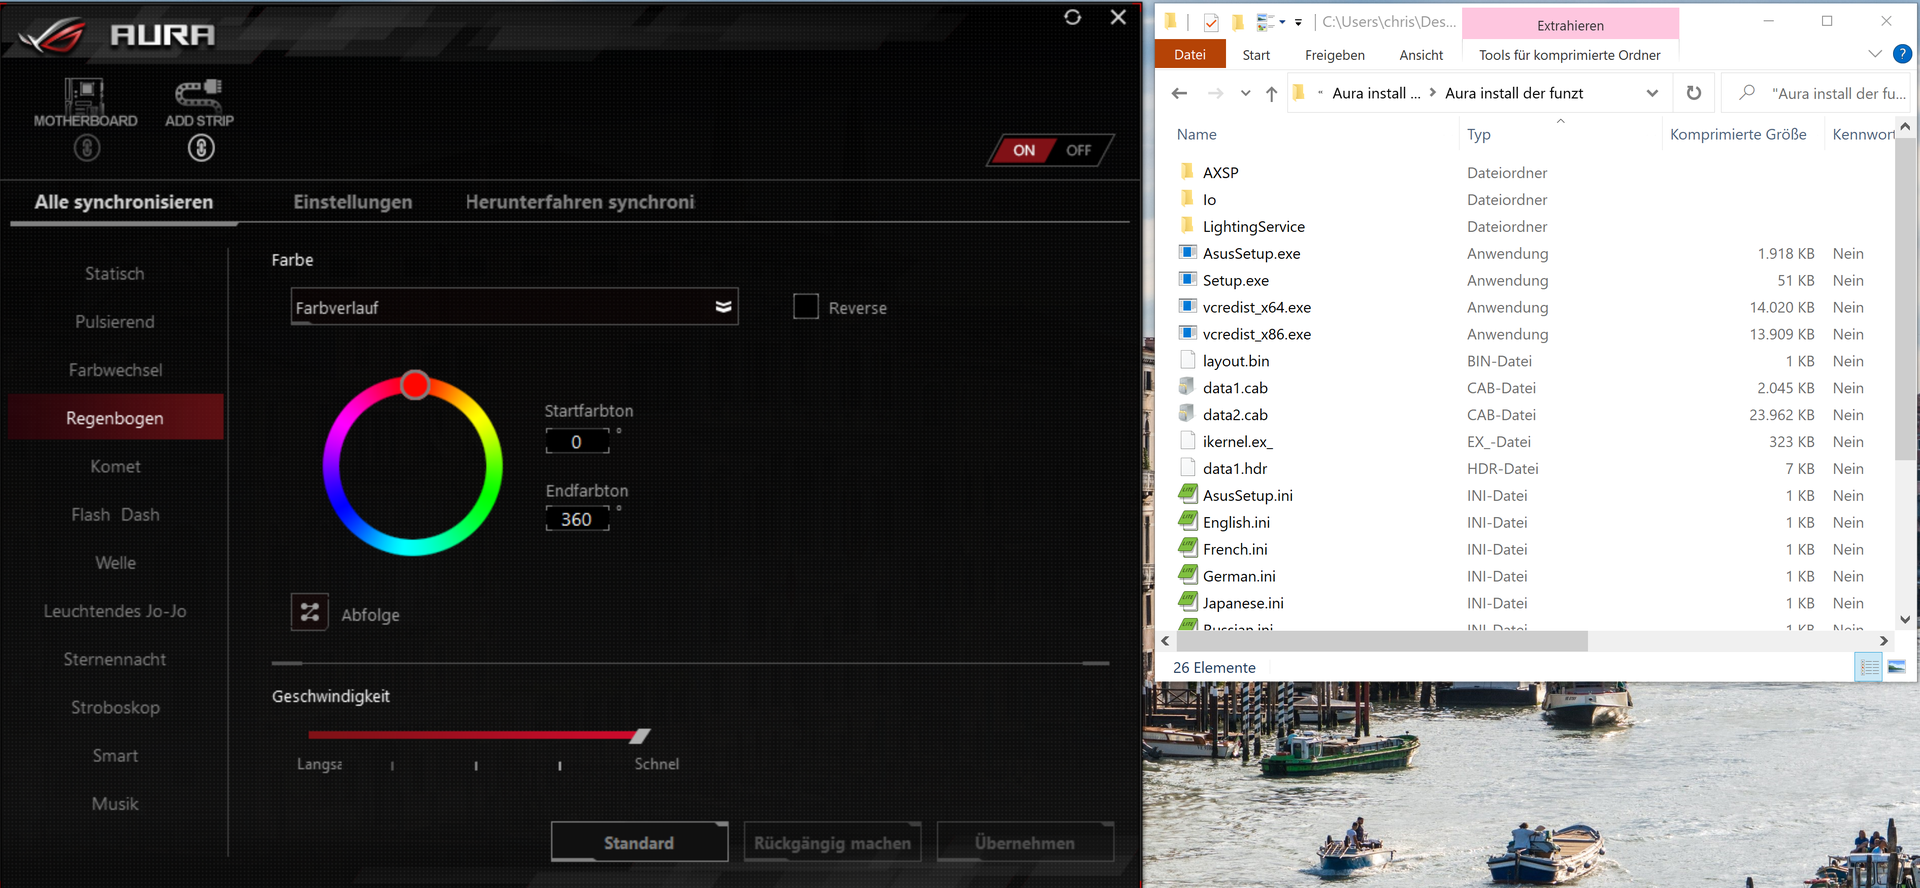
Task: Select the Komet lighting effect
Action: tap(115, 467)
